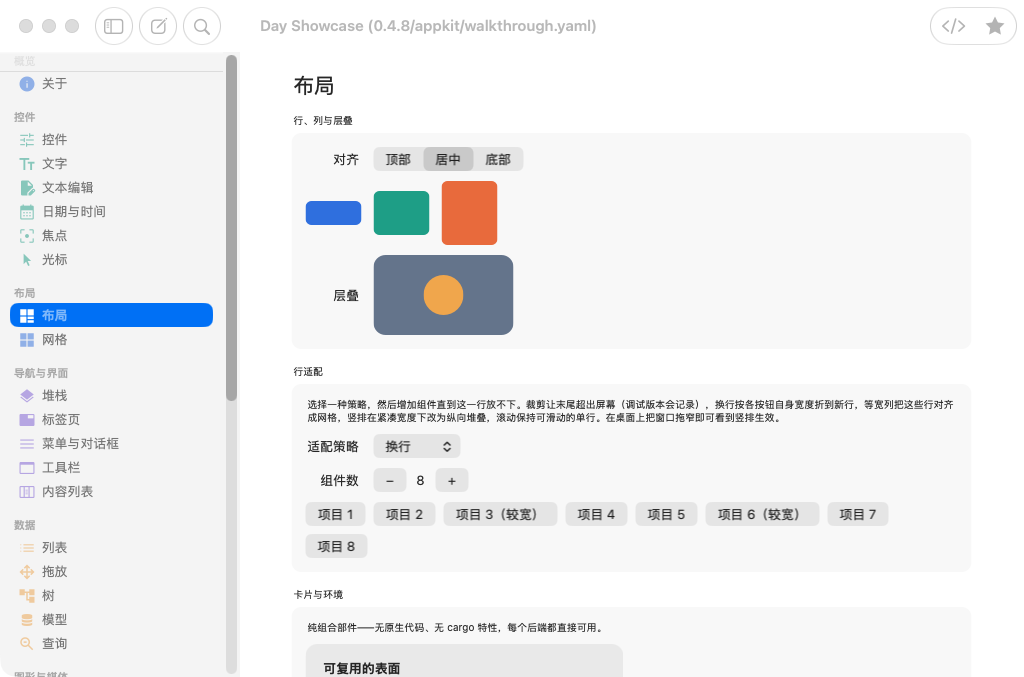Show source code via the </> icon

point(953,26)
